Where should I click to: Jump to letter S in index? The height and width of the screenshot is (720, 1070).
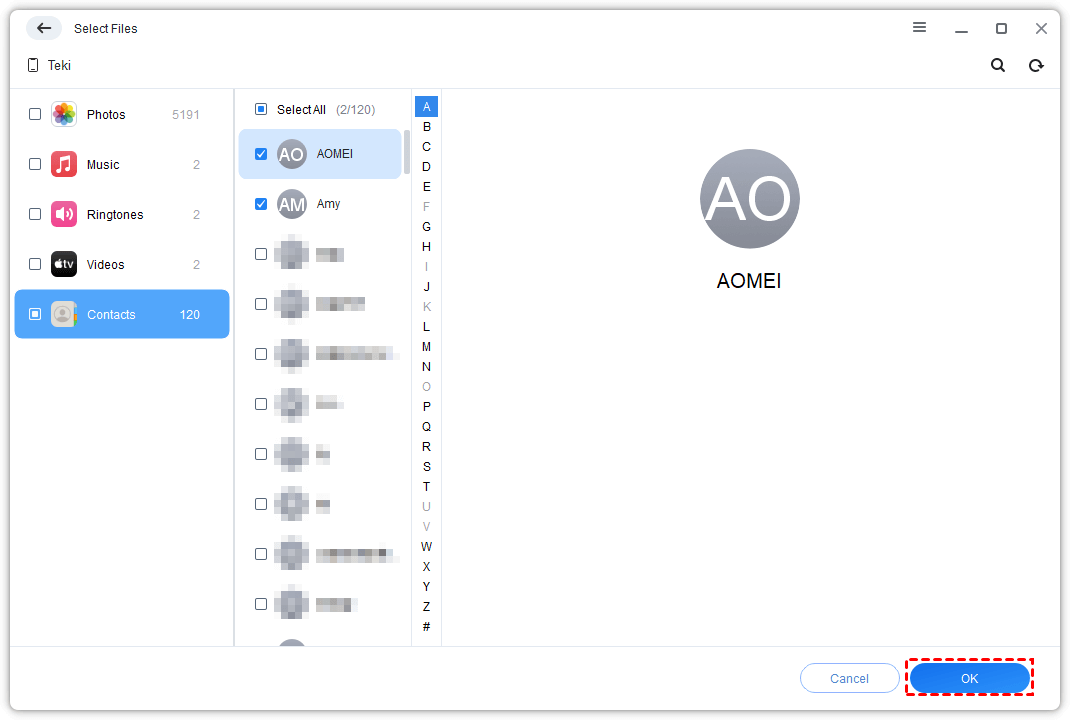tap(426, 466)
